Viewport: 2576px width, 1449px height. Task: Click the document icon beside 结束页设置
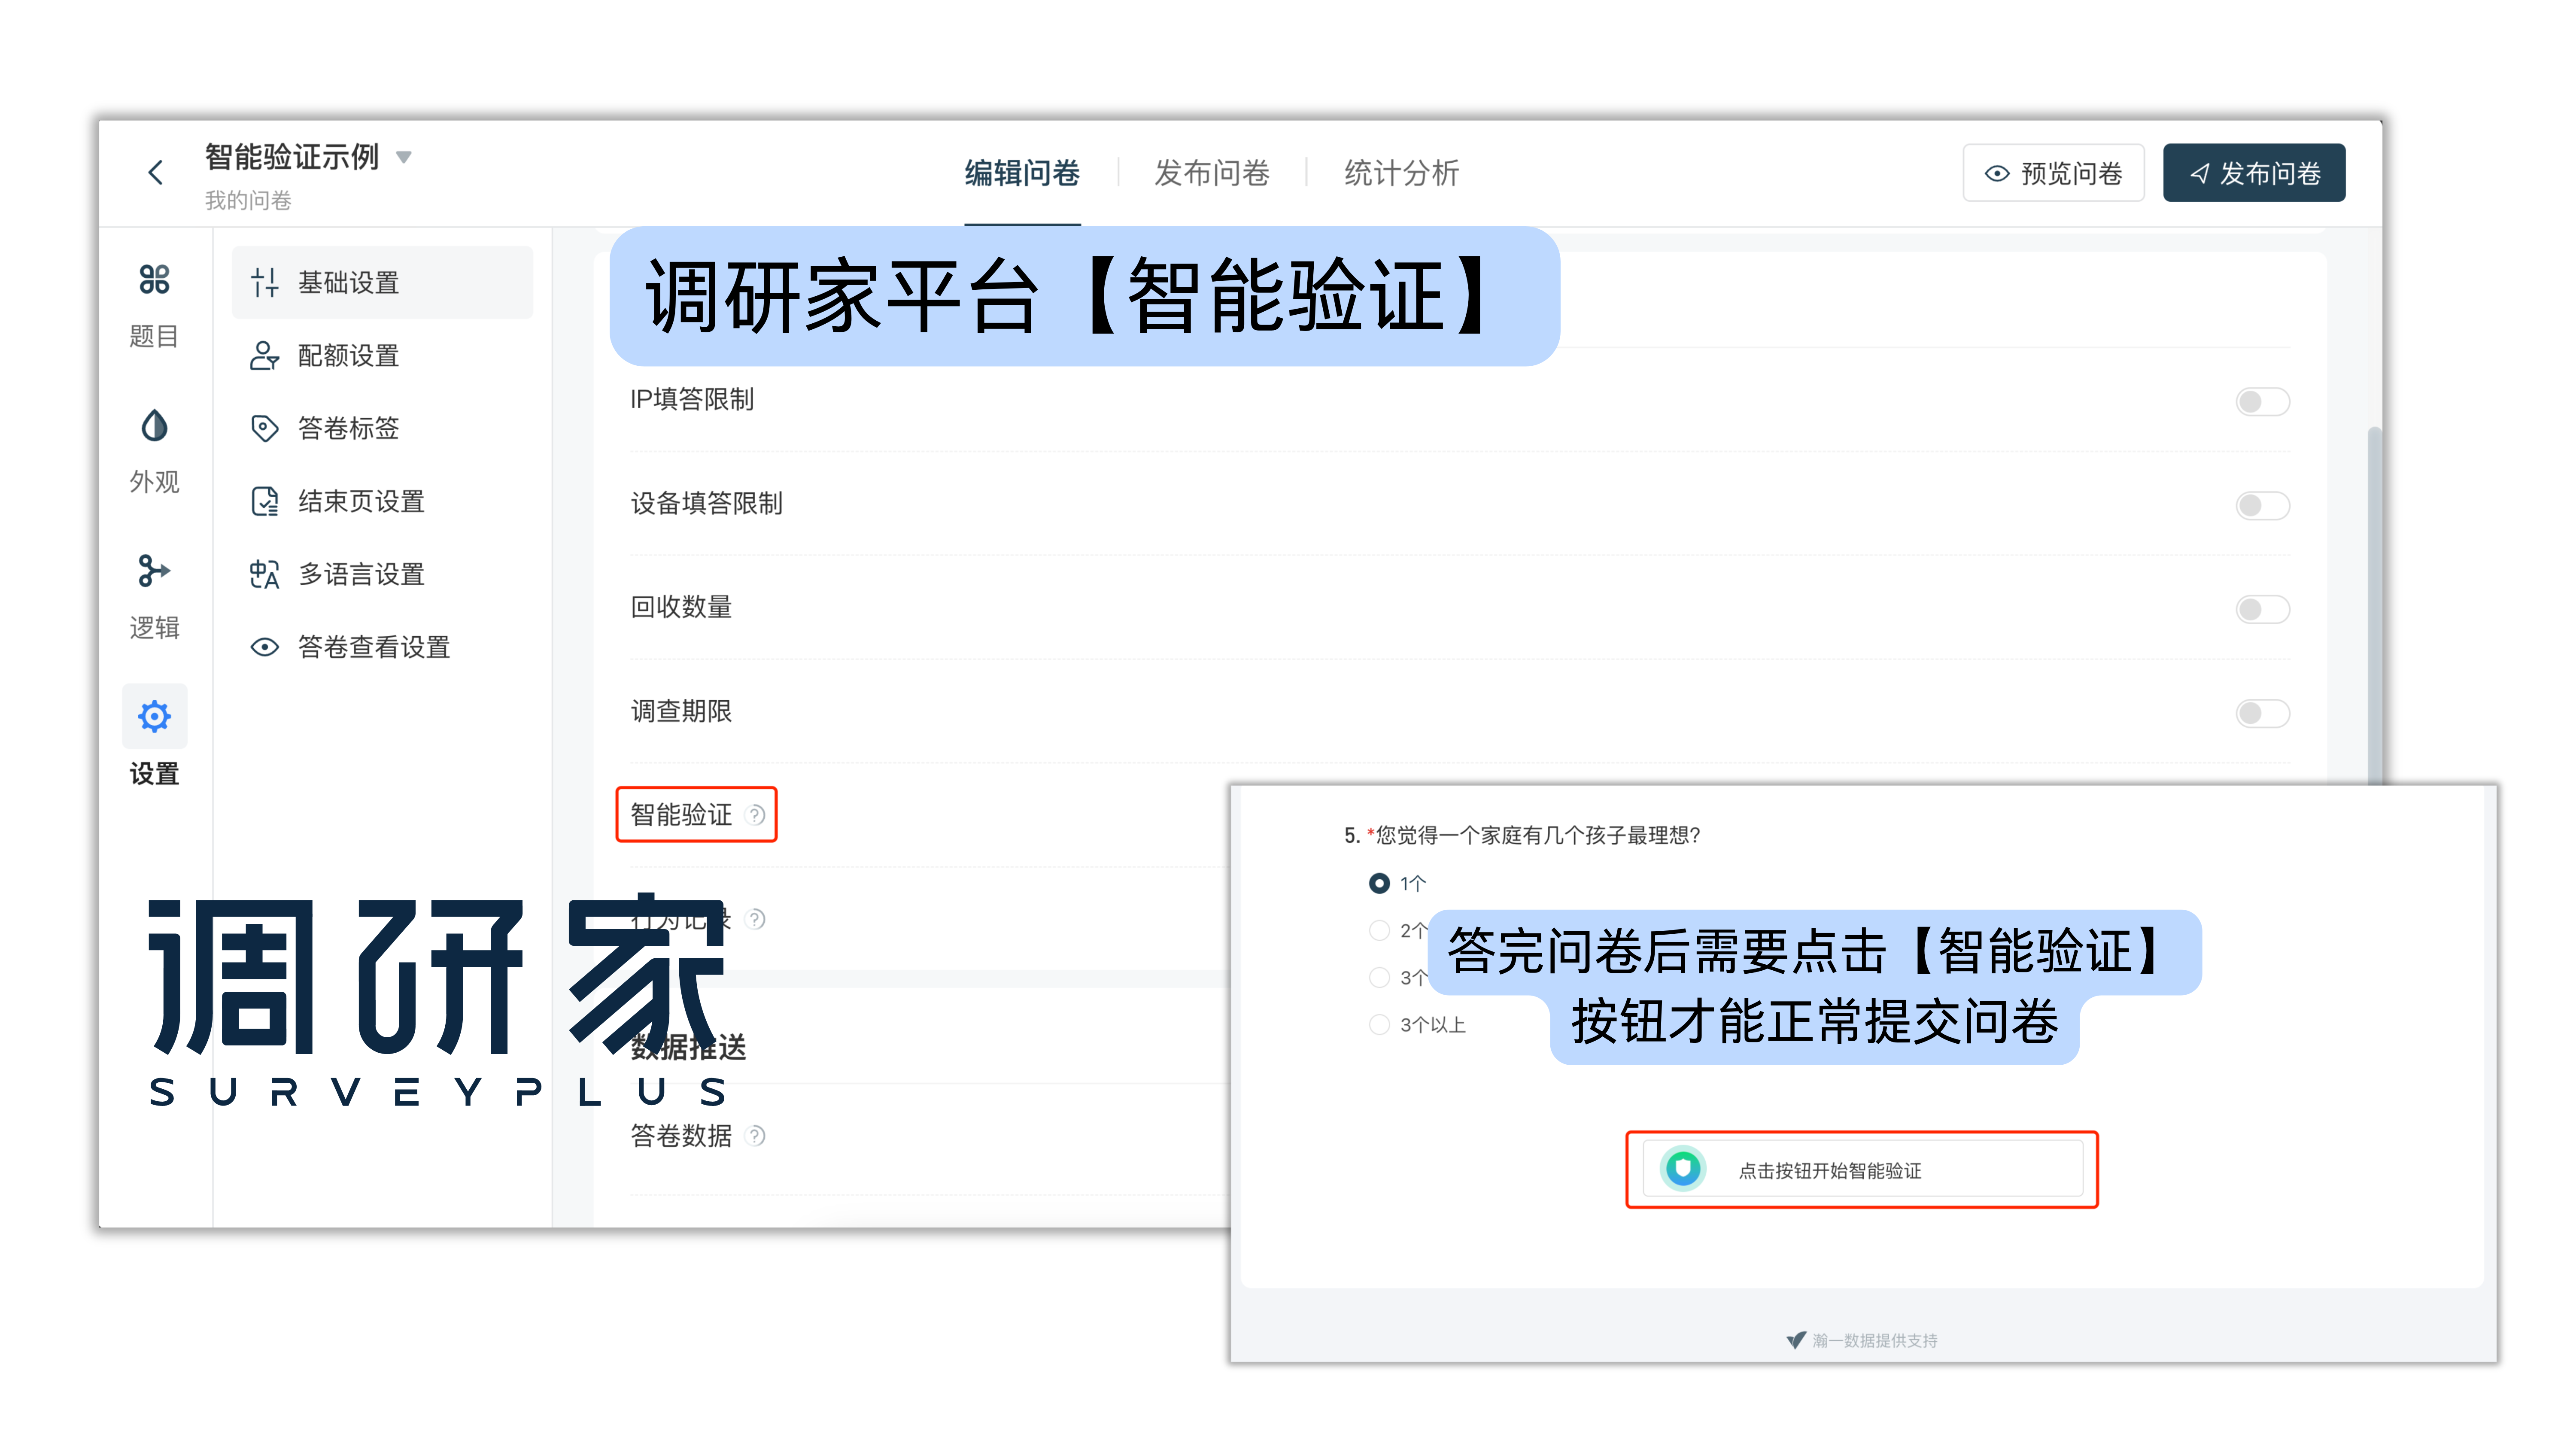pyautogui.click(x=264, y=502)
